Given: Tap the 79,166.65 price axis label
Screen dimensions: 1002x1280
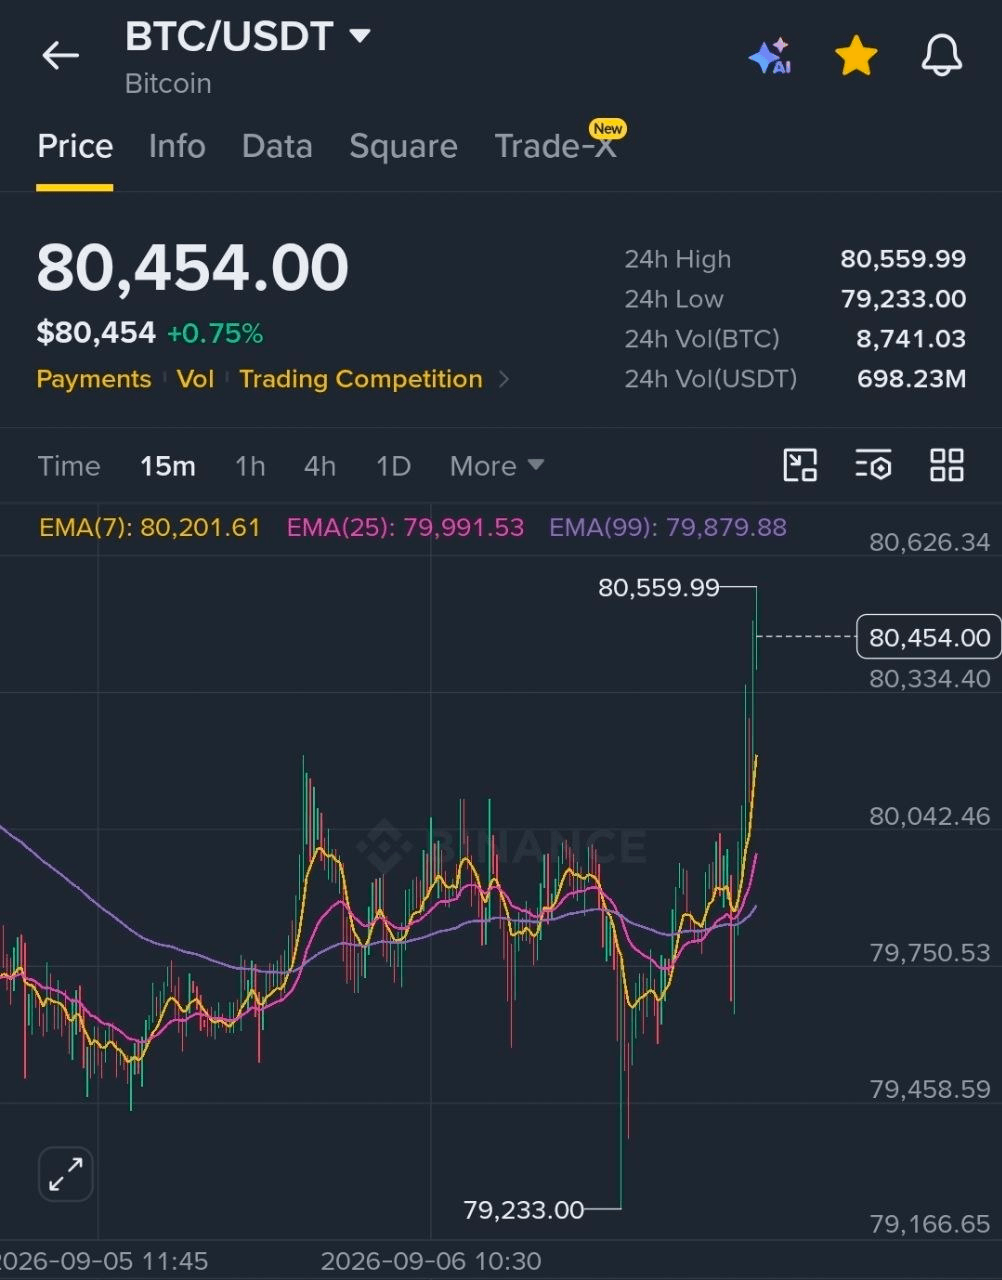Looking at the screenshot, I should click(x=930, y=1224).
